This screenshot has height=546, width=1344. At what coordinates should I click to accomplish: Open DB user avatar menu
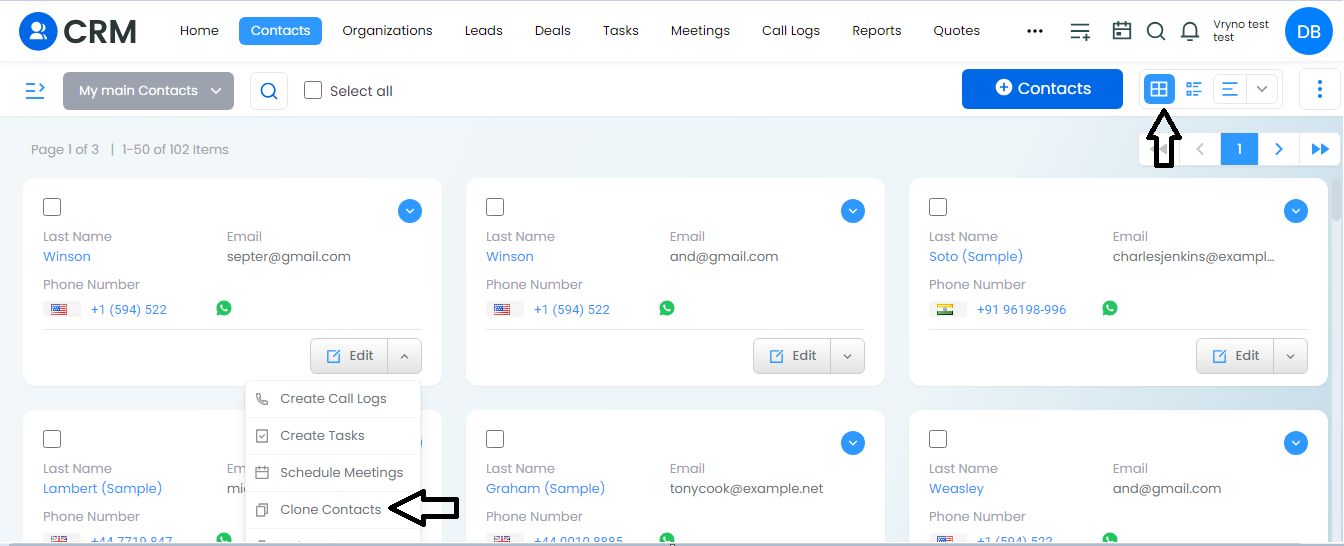[1309, 32]
